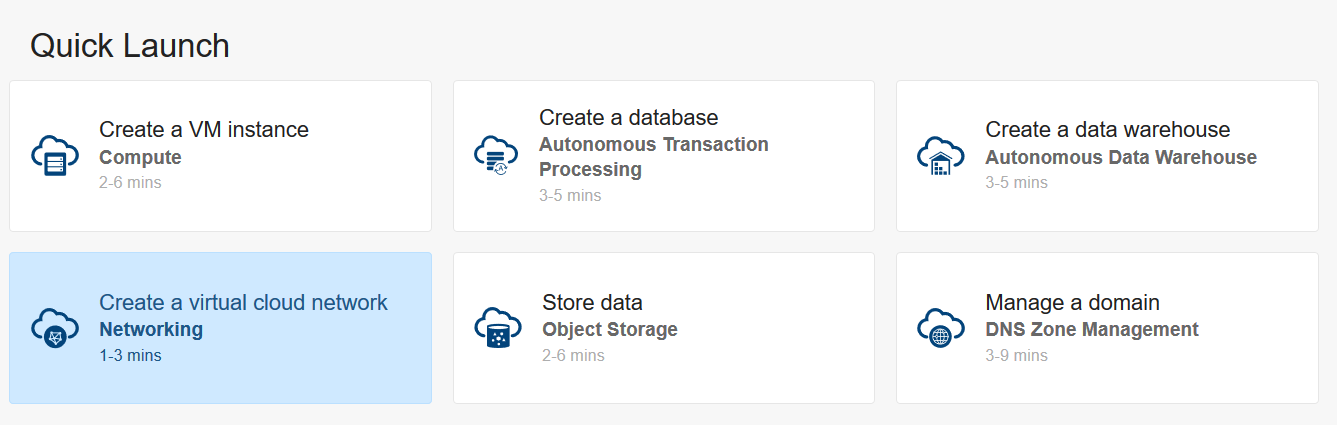Open 'Create a virtual cloud network'
1337x425 pixels.
pos(243,302)
